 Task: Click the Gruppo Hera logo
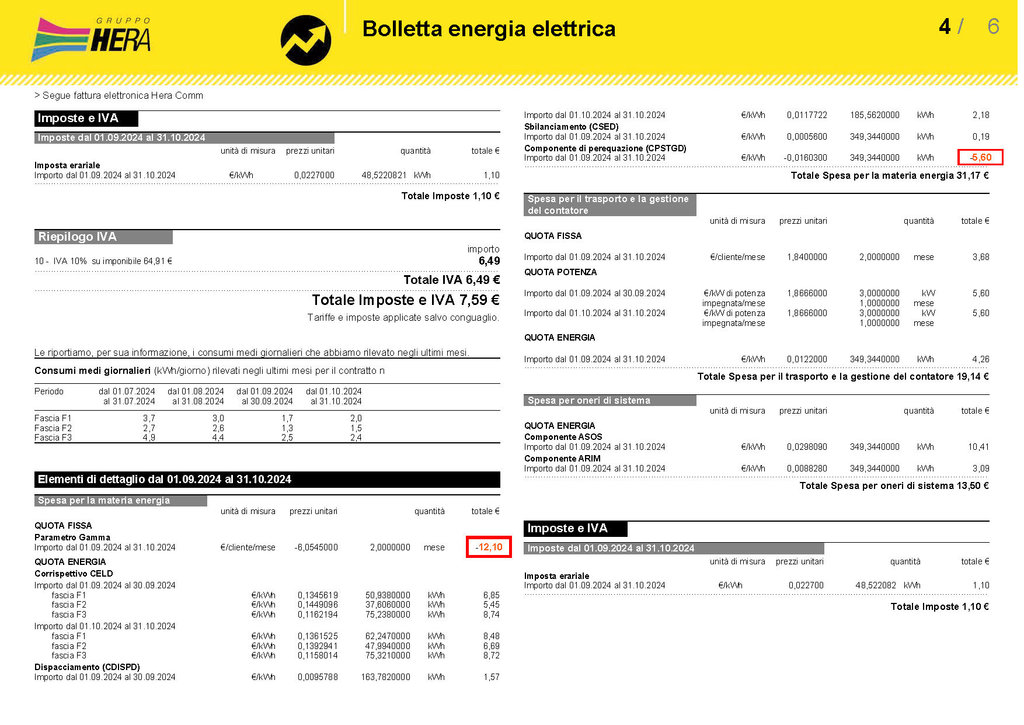click(x=91, y=39)
